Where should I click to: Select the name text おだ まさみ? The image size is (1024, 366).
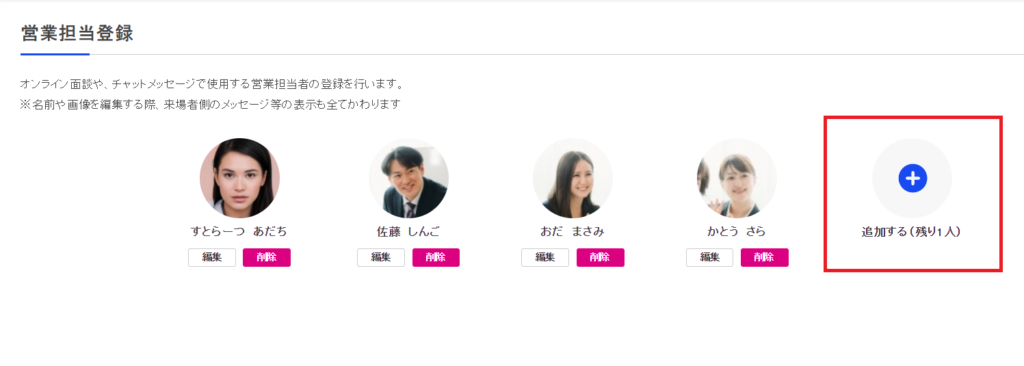coord(573,231)
